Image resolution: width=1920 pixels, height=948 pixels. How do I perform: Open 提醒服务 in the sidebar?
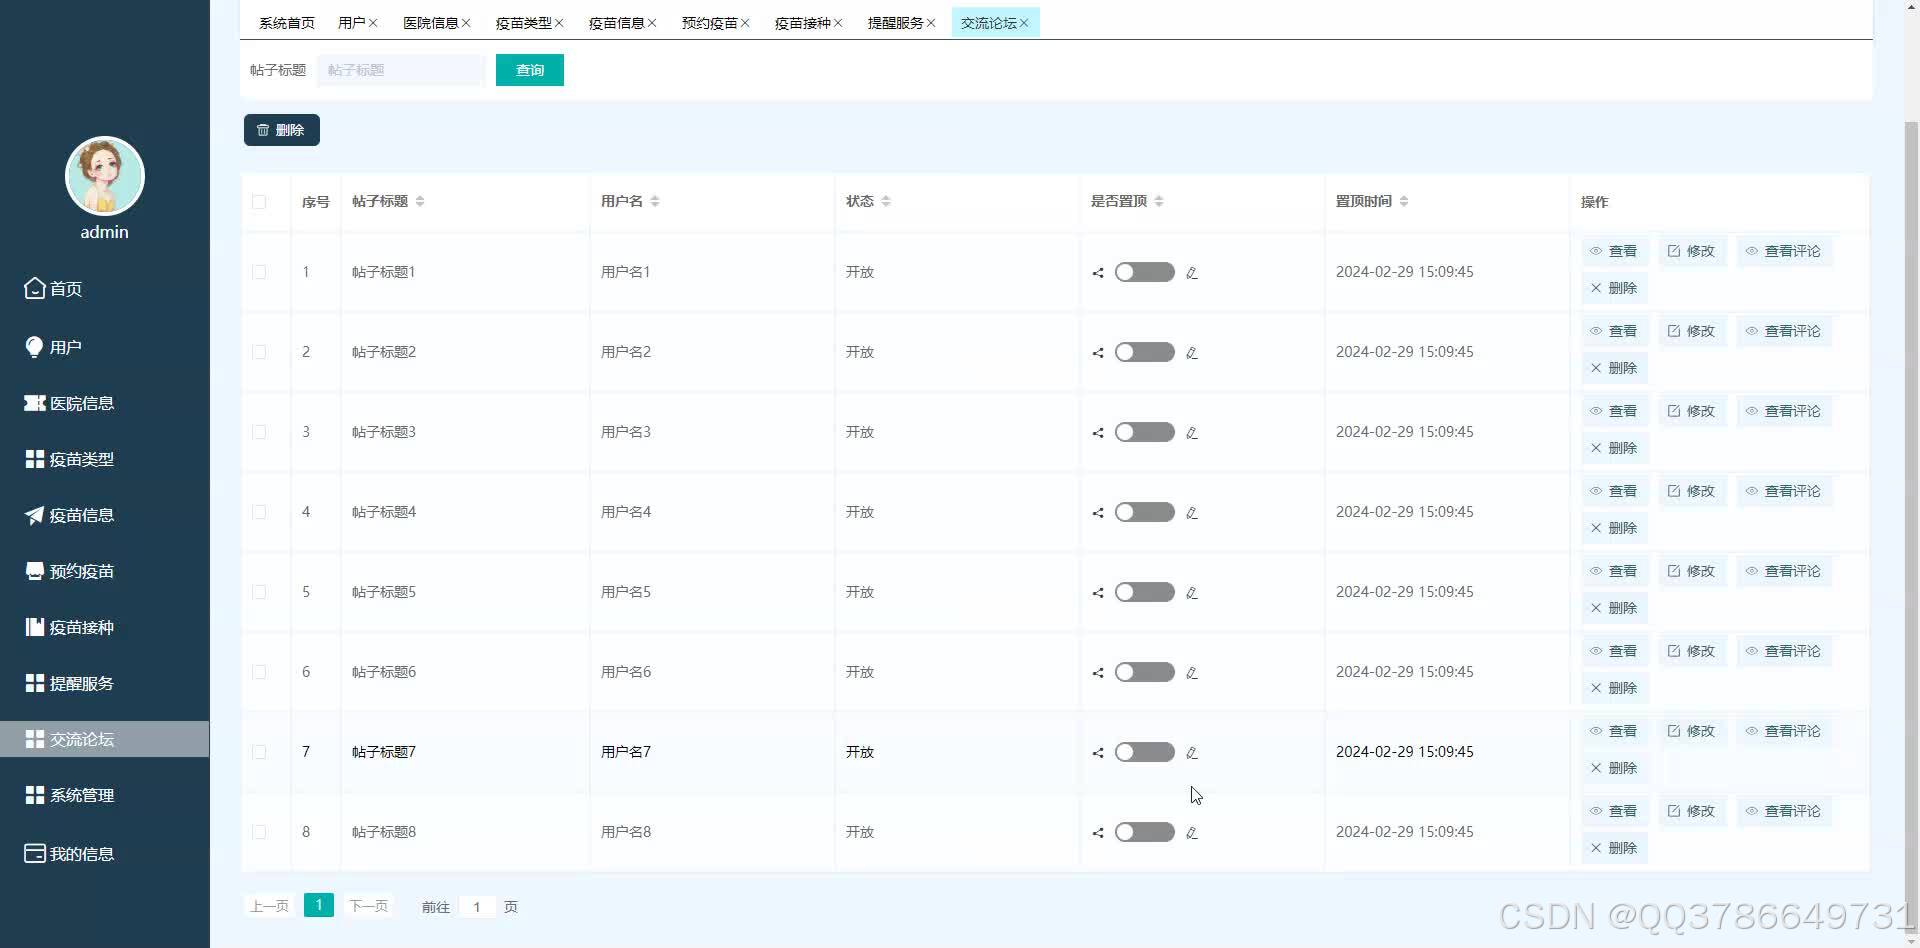click(x=104, y=683)
